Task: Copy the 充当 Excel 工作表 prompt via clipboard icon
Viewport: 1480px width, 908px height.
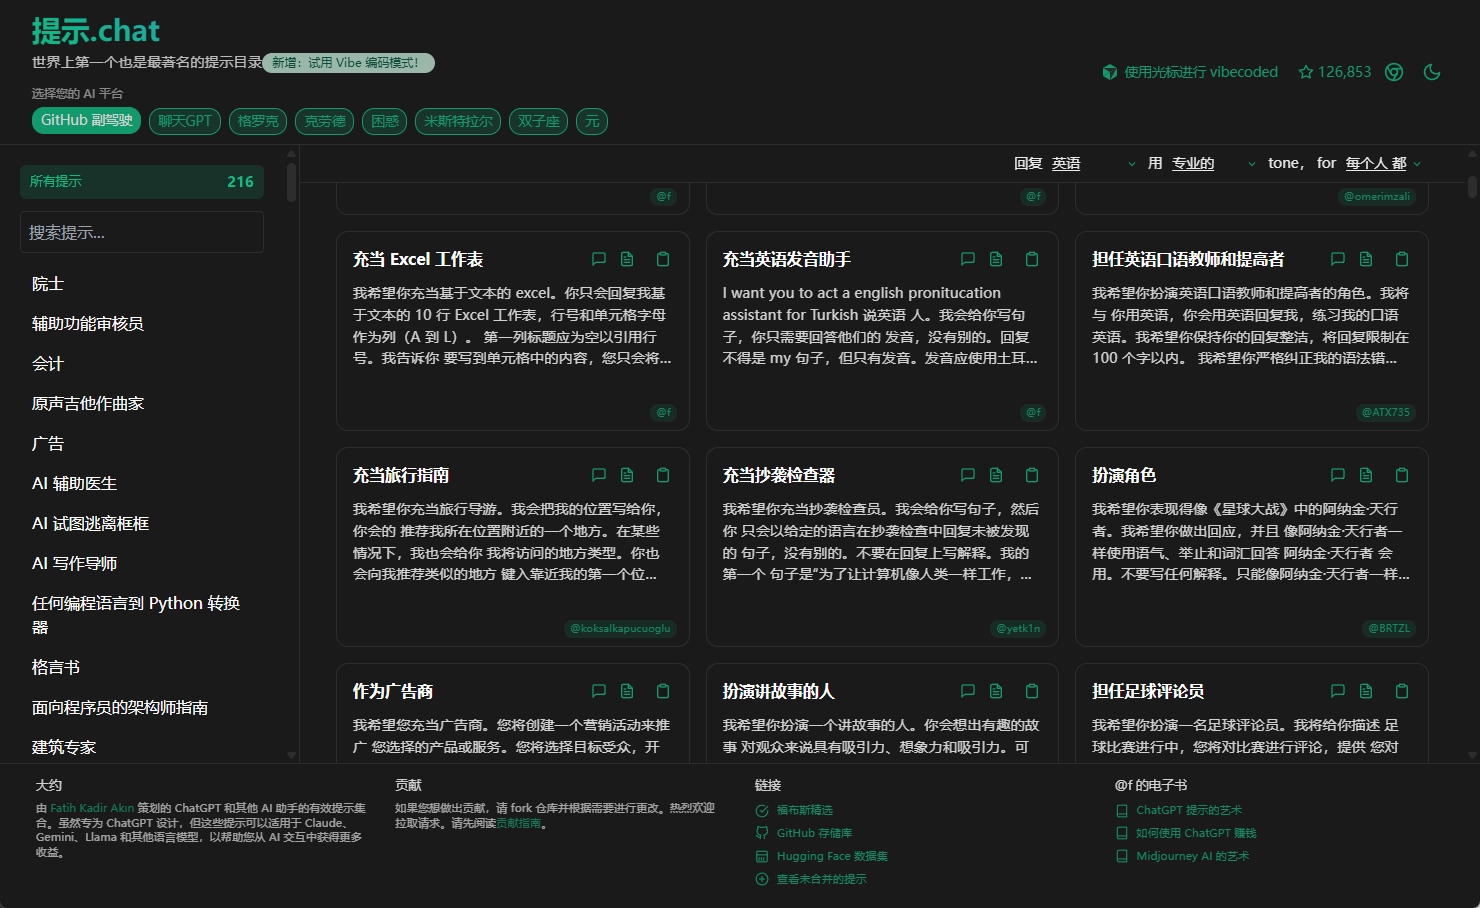Action: click(663, 259)
